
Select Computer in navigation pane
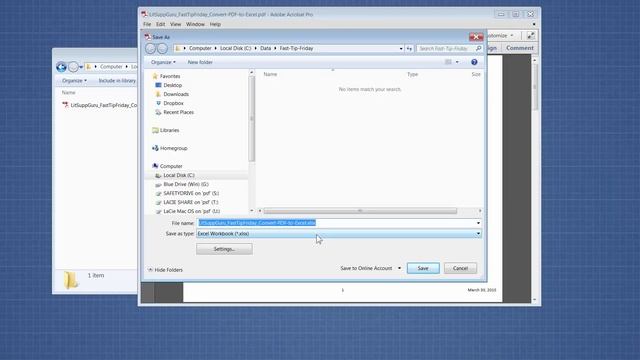pyautogui.click(x=171, y=166)
